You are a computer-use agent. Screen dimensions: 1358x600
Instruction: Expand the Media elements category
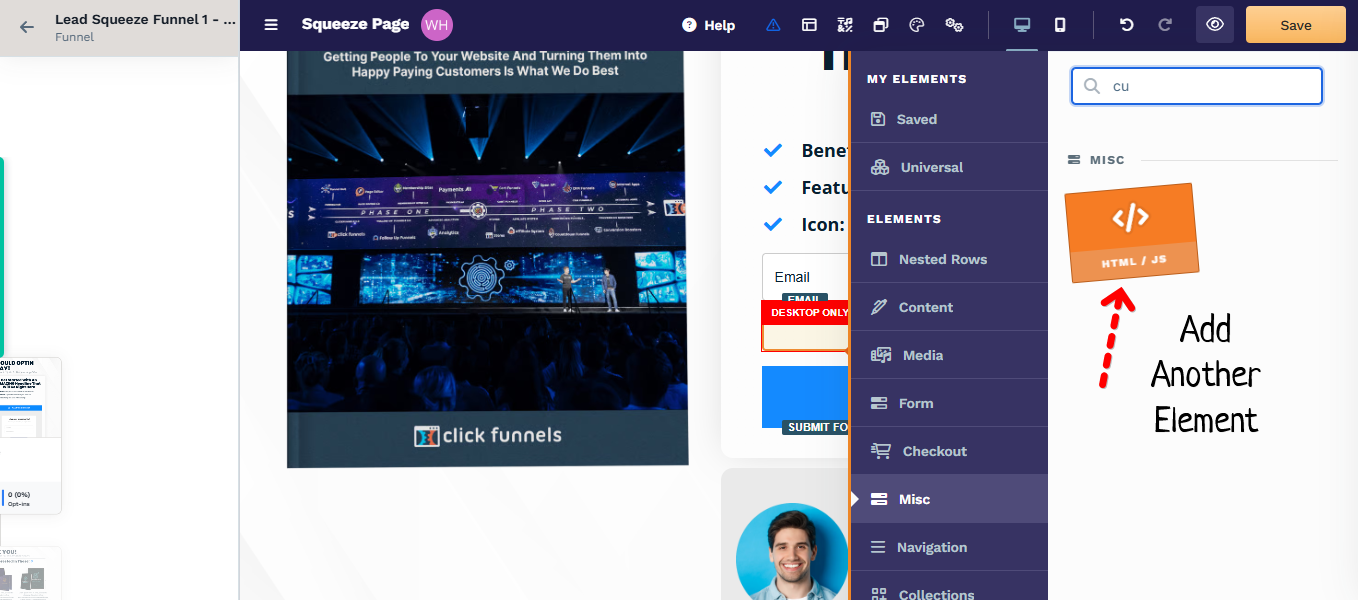[x=922, y=355]
